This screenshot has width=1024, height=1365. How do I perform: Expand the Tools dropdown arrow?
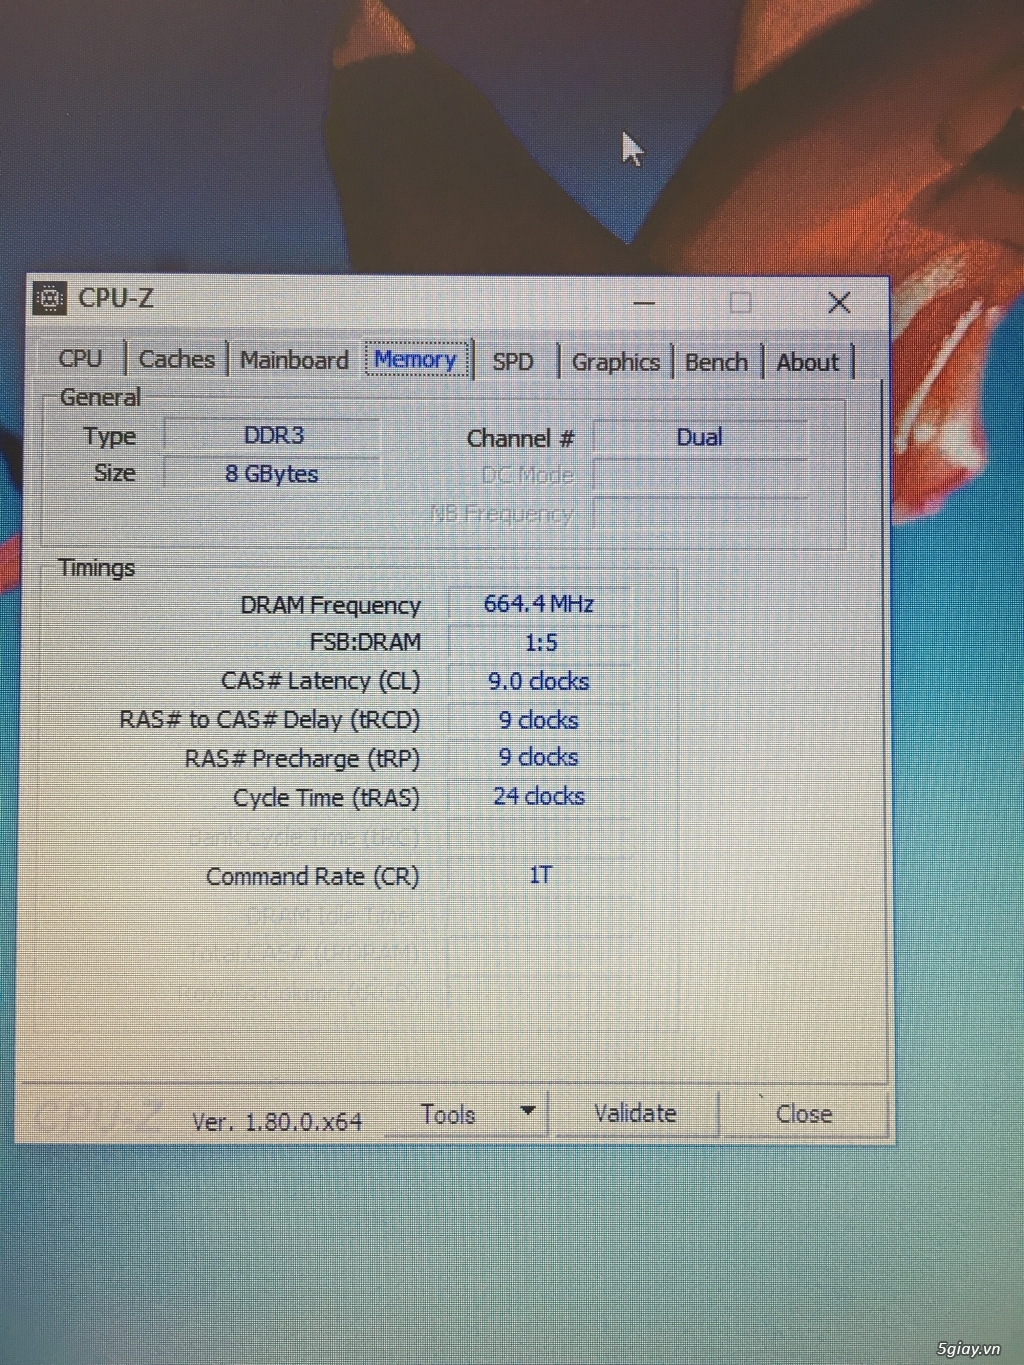click(528, 1112)
